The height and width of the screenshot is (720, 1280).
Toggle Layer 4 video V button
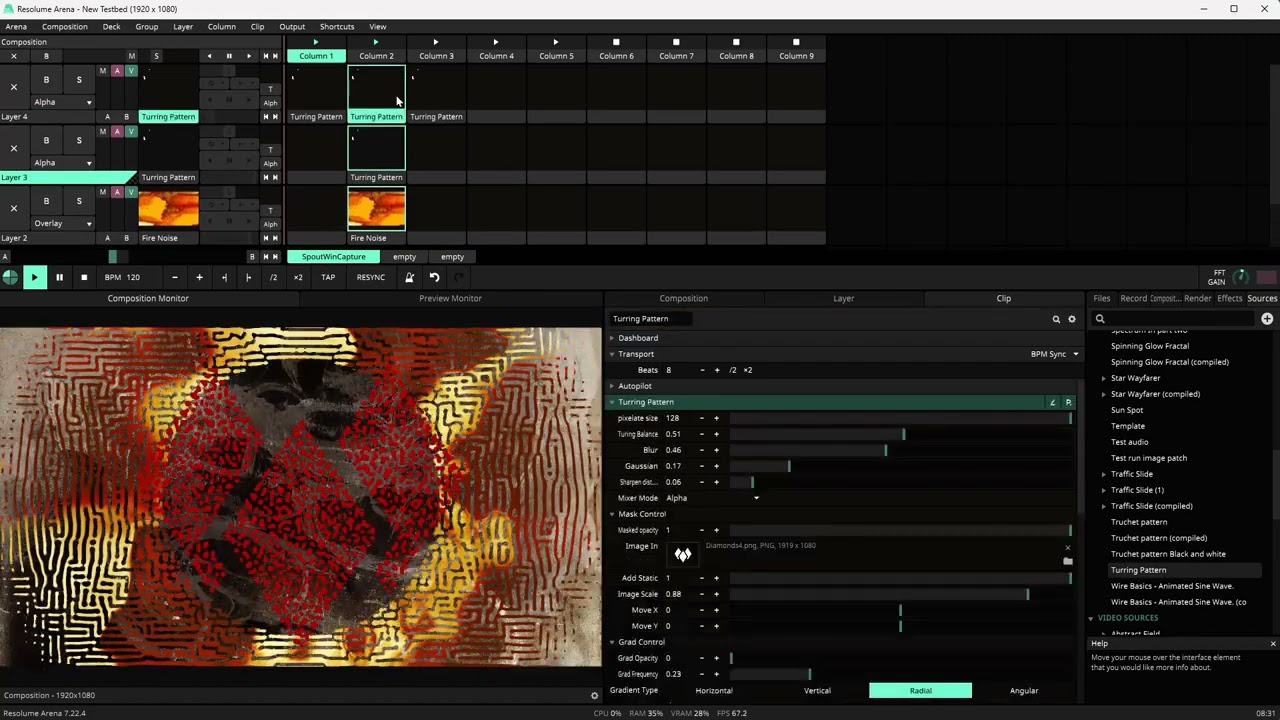click(131, 71)
